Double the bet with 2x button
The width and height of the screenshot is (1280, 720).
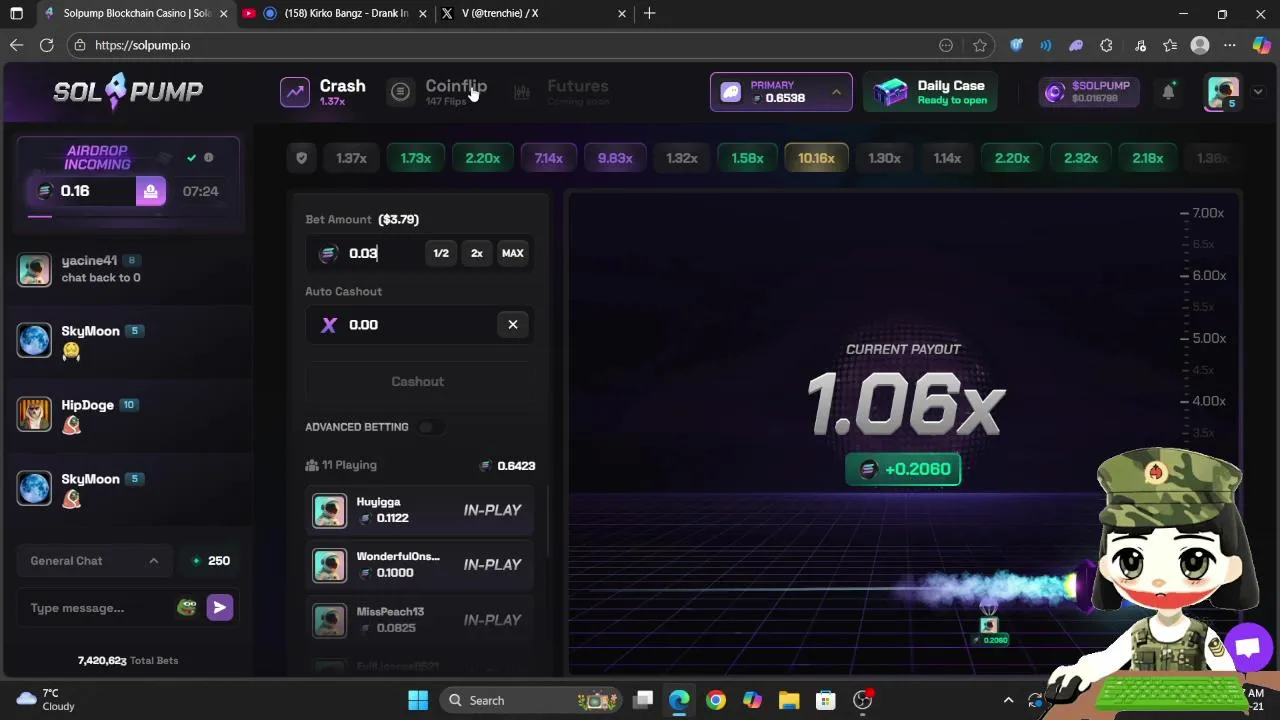point(477,253)
